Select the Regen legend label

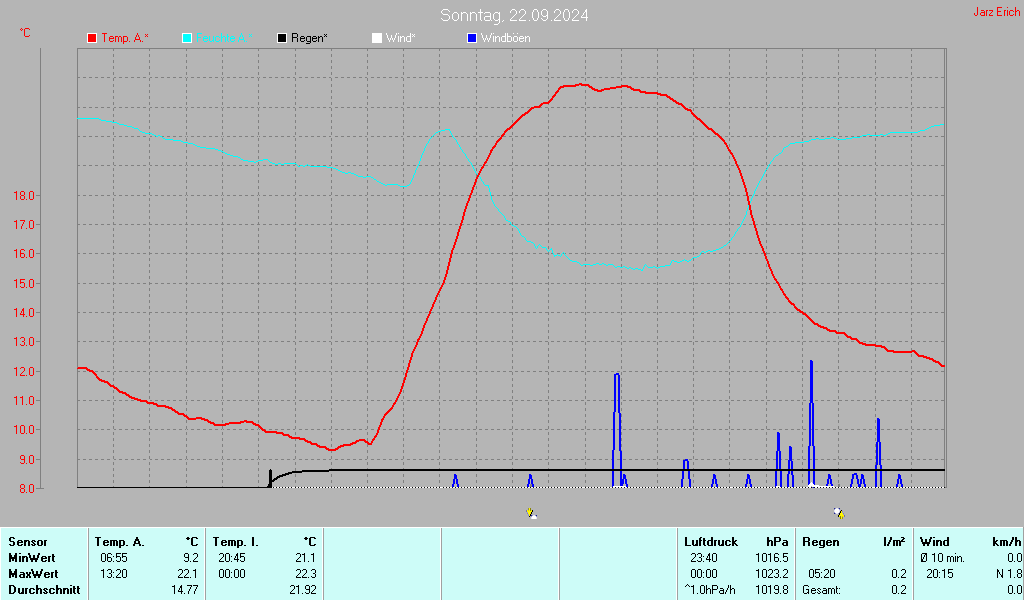[309, 38]
